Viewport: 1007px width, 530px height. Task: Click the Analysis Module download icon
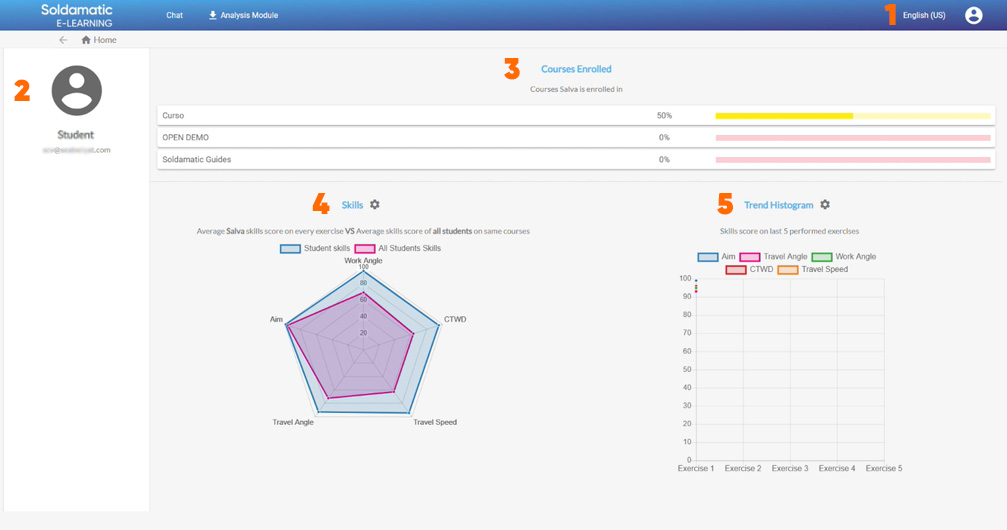[x=213, y=16]
